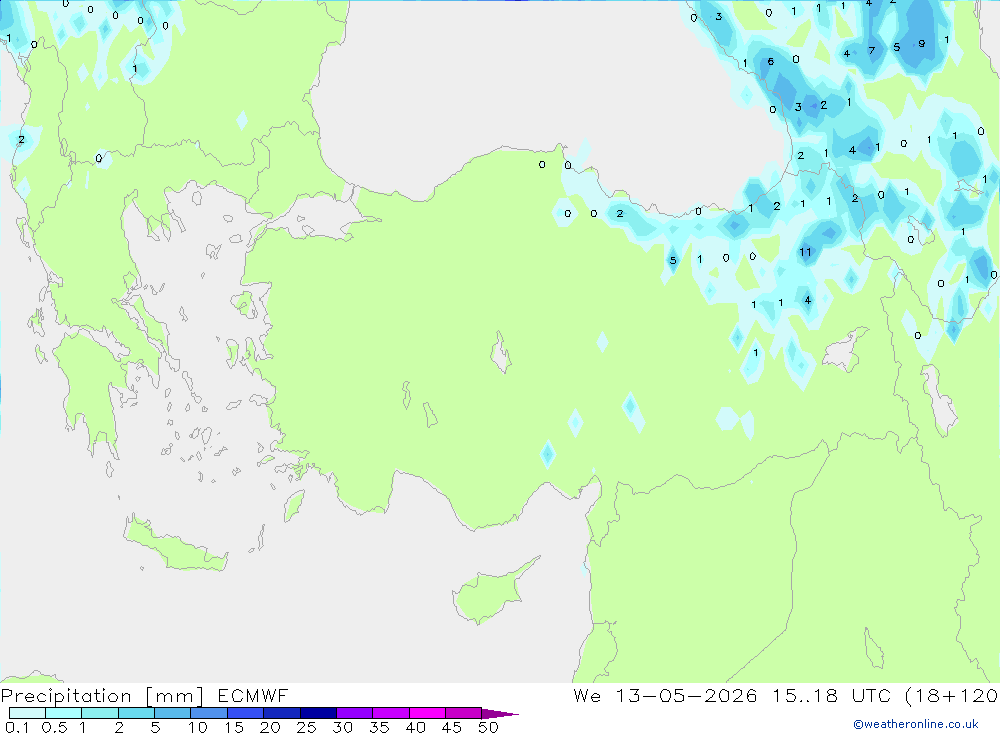Viewport: 1000px width, 733px height.
Task: Click the legend label '0.1'
Action: tap(17, 727)
